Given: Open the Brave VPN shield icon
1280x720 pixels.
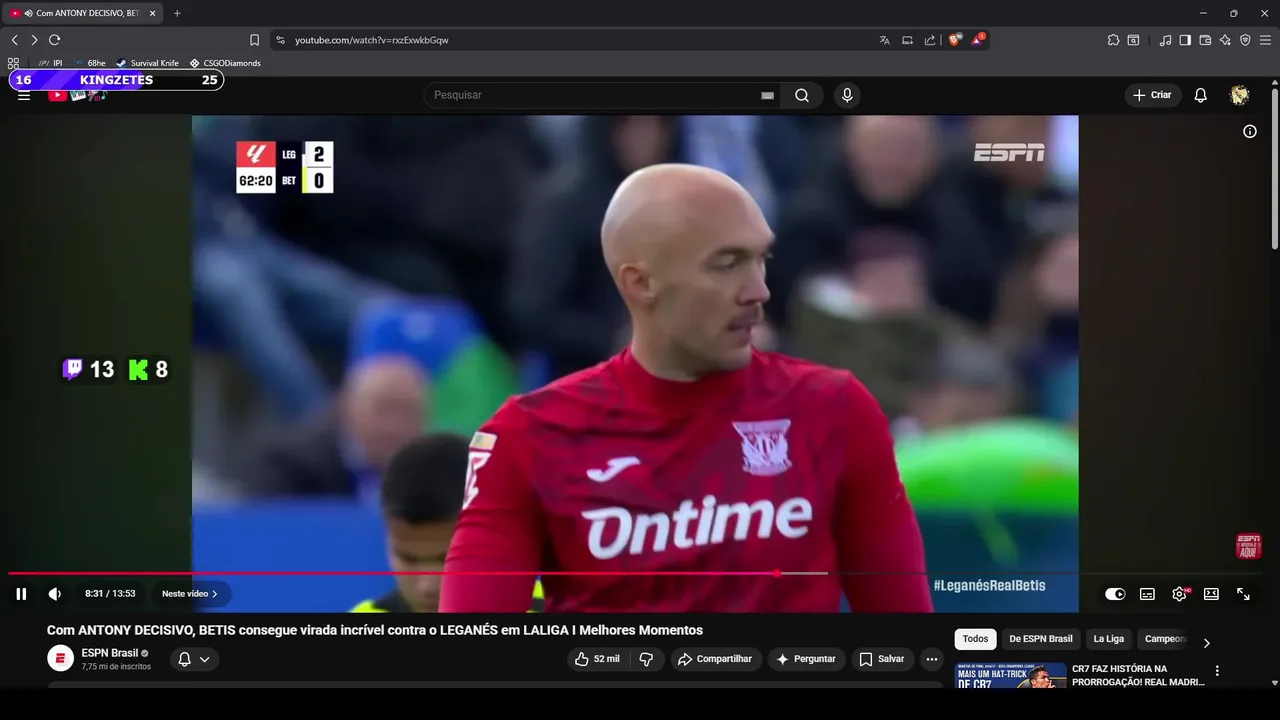Looking at the screenshot, I should click(1245, 40).
